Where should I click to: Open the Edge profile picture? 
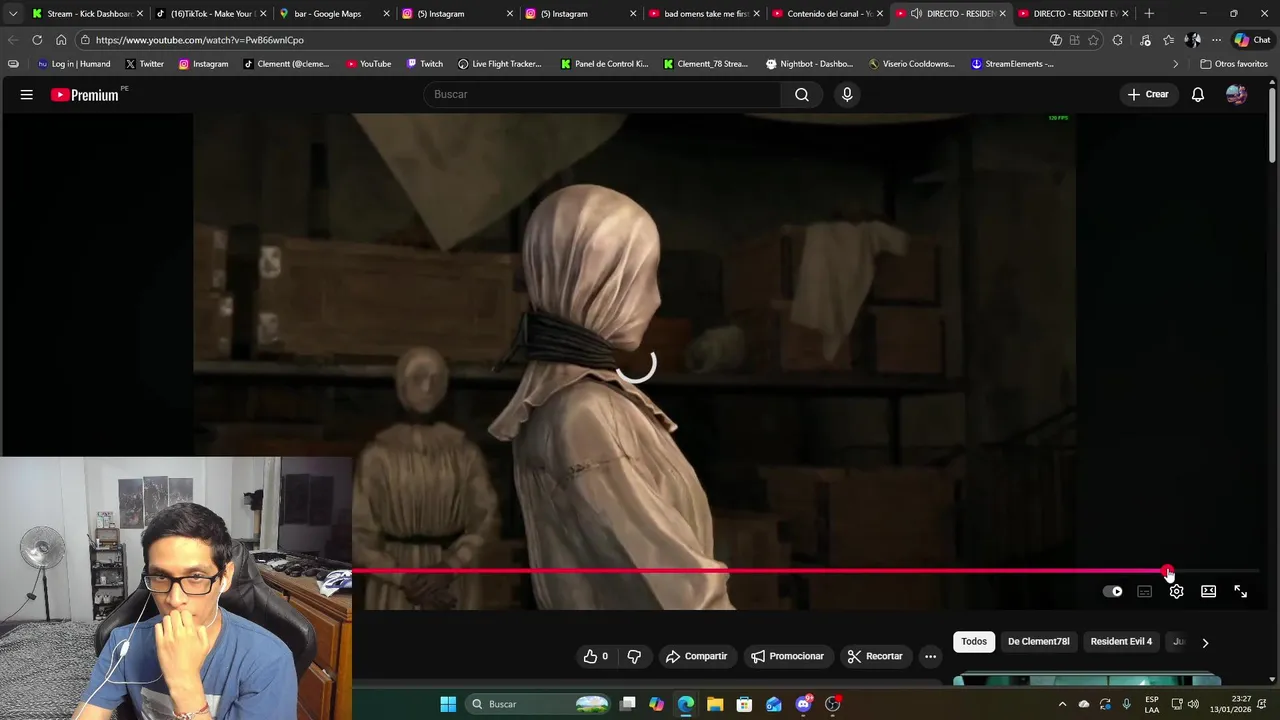tap(1192, 40)
